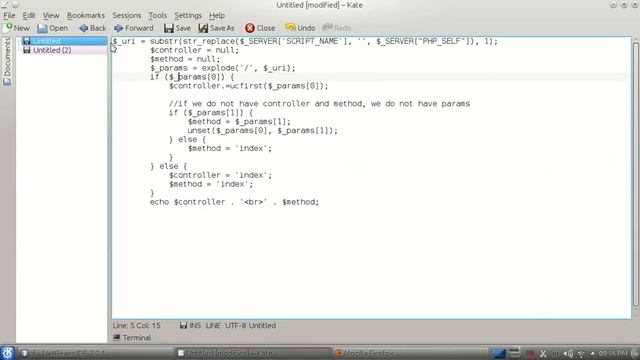Click the Line 5 Col 15 status indicator
Image resolution: width=640 pixels, height=360 pixels.
136,325
